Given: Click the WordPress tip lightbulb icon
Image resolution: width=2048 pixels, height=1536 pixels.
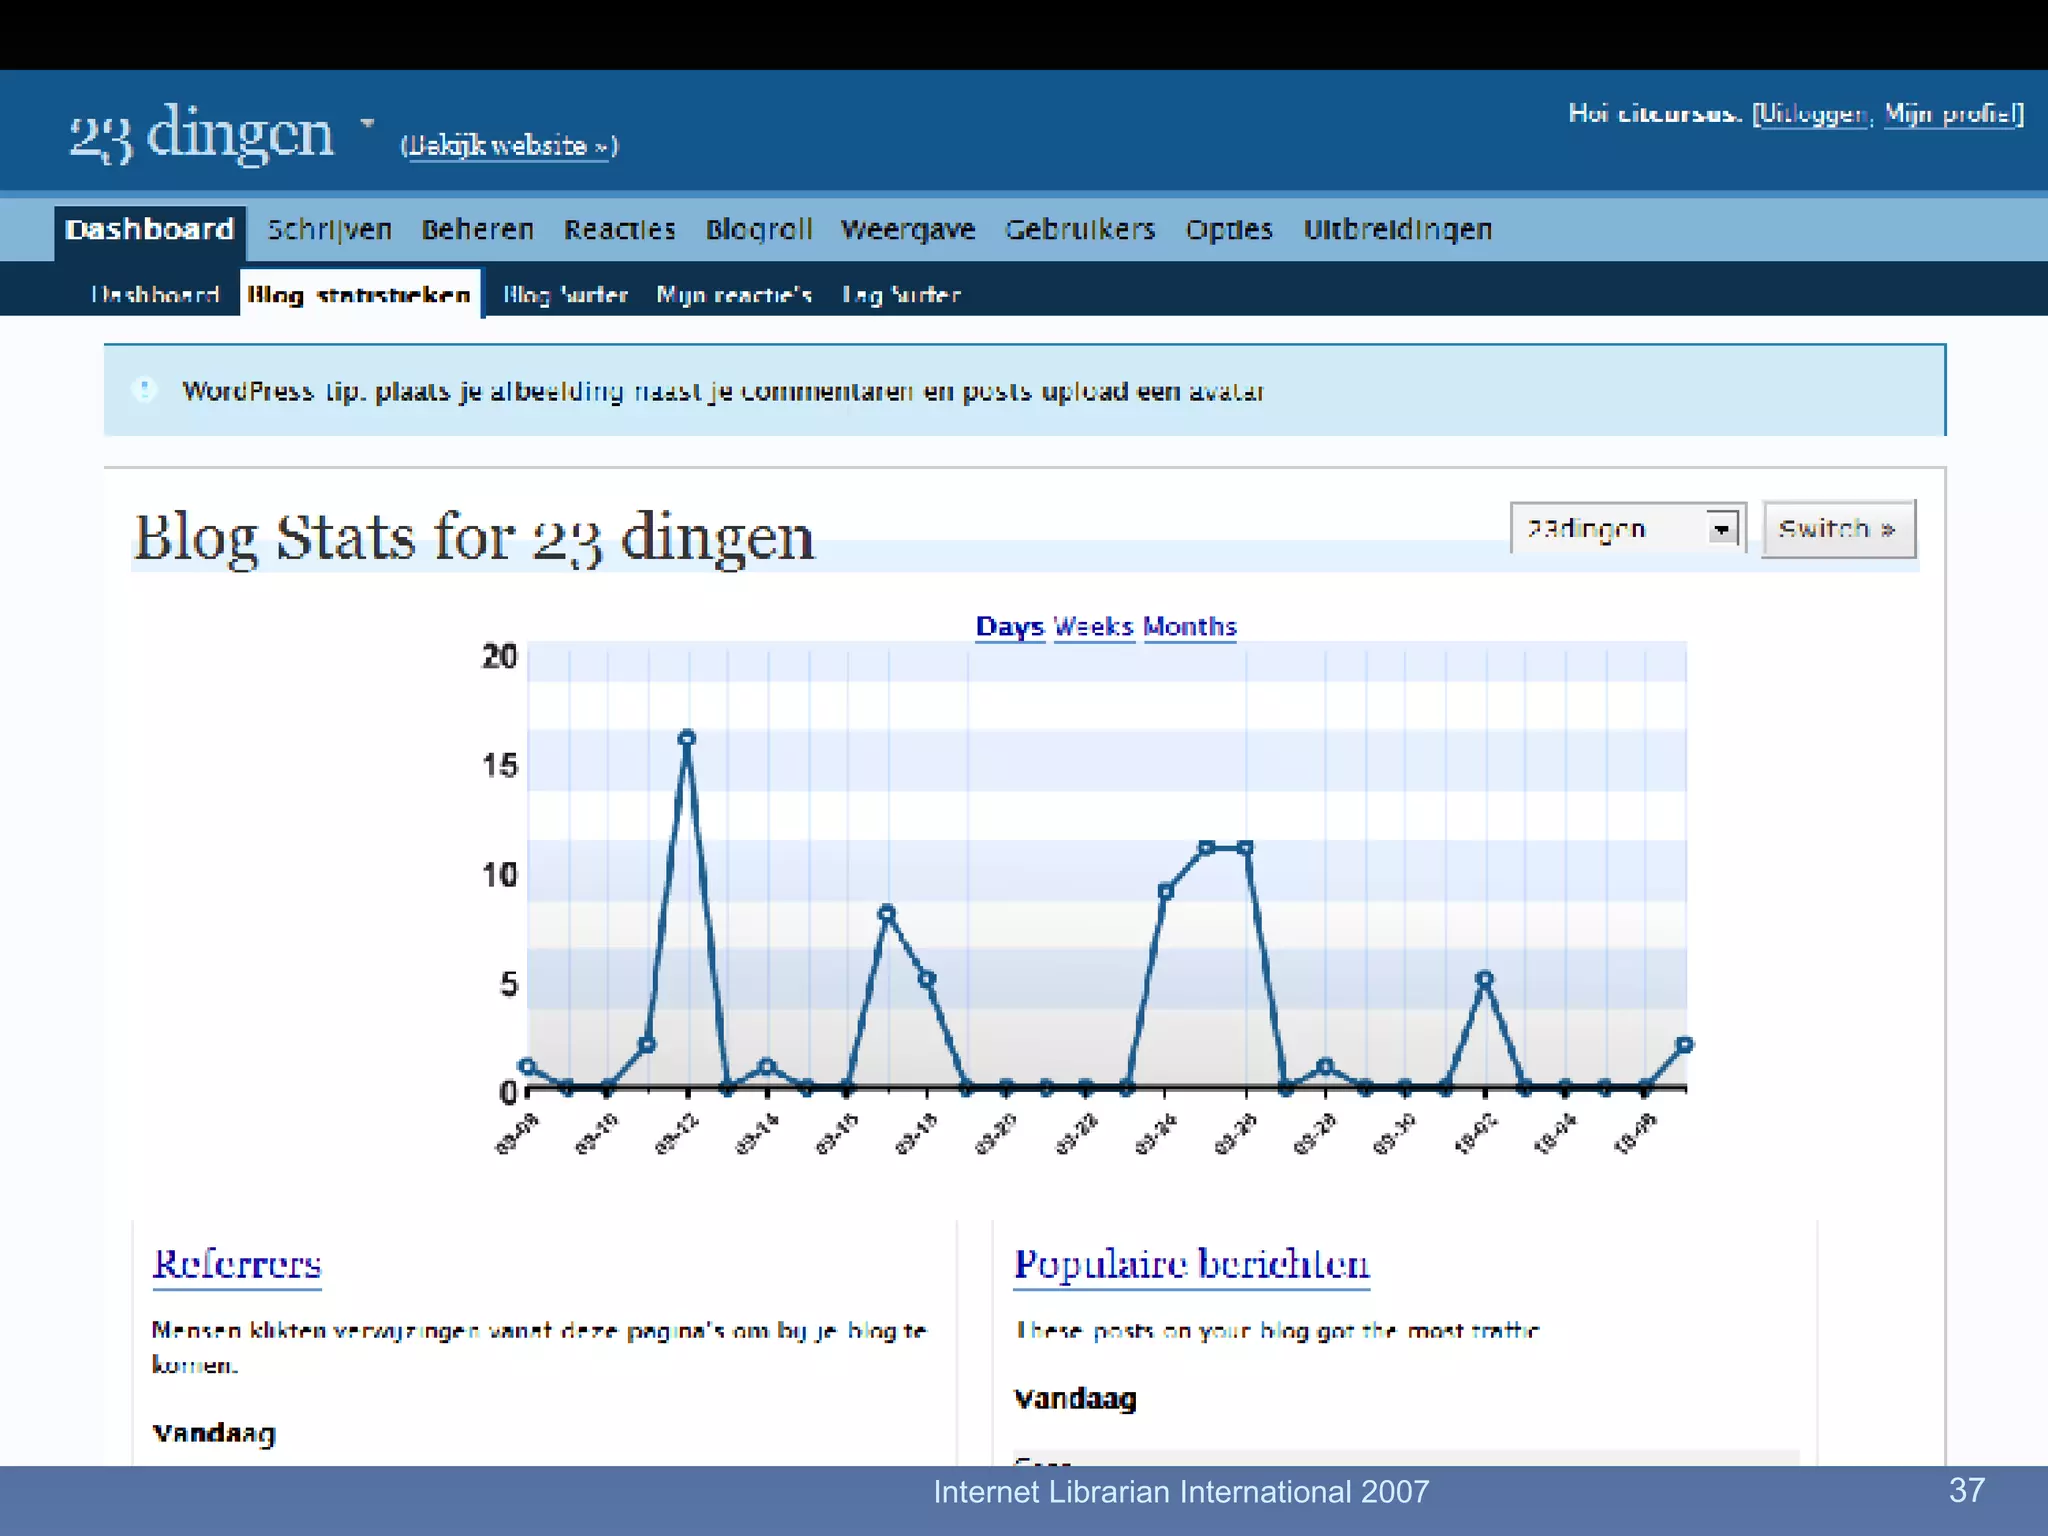Looking at the screenshot, I should click(x=145, y=390).
